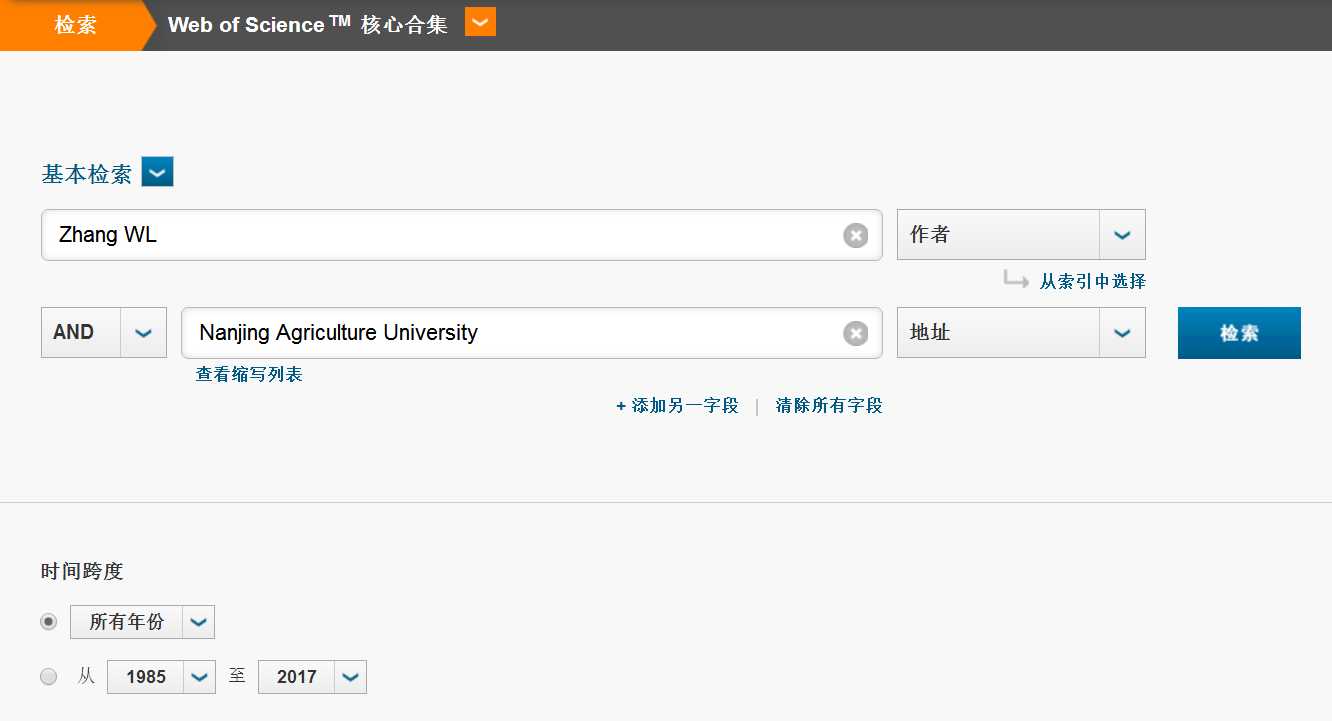Select the 从 year range radio button
1332x721 pixels.
coord(49,677)
